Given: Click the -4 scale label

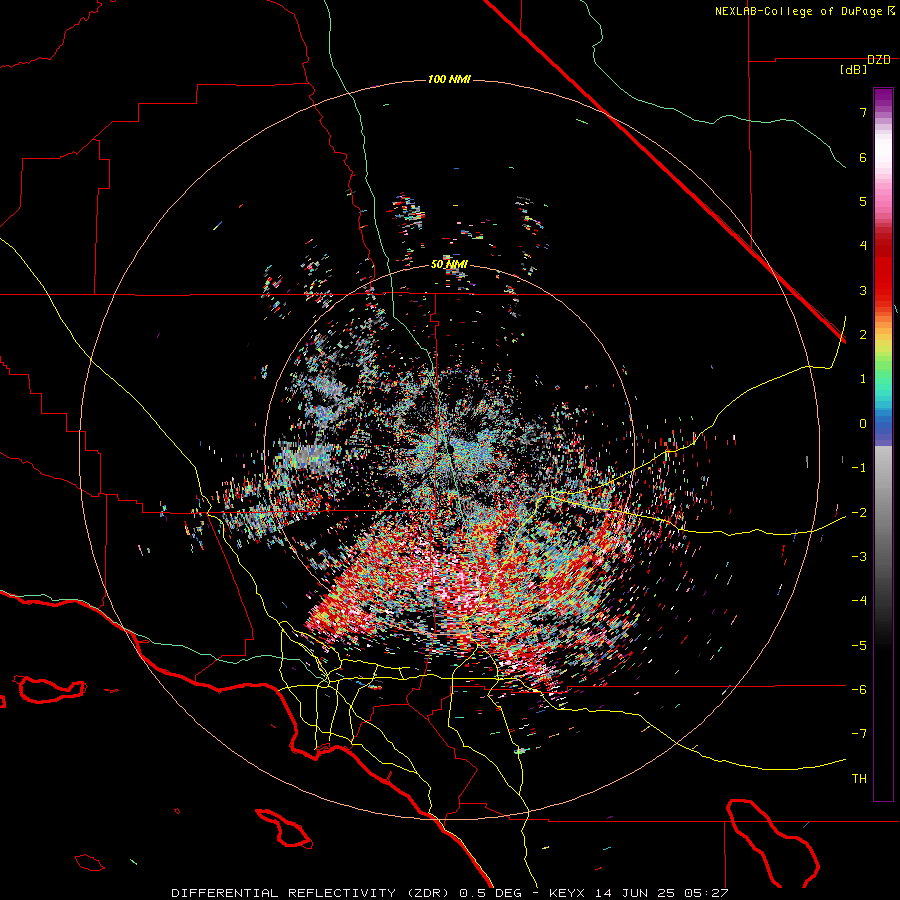Looking at the screenshot, I should coord(859,601).
